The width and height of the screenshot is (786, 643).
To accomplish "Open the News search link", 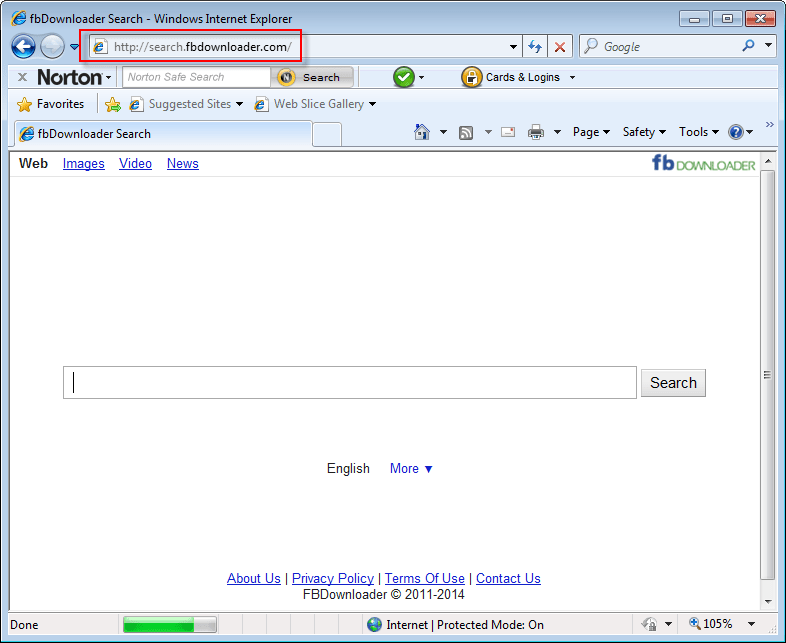I will 182,163.
